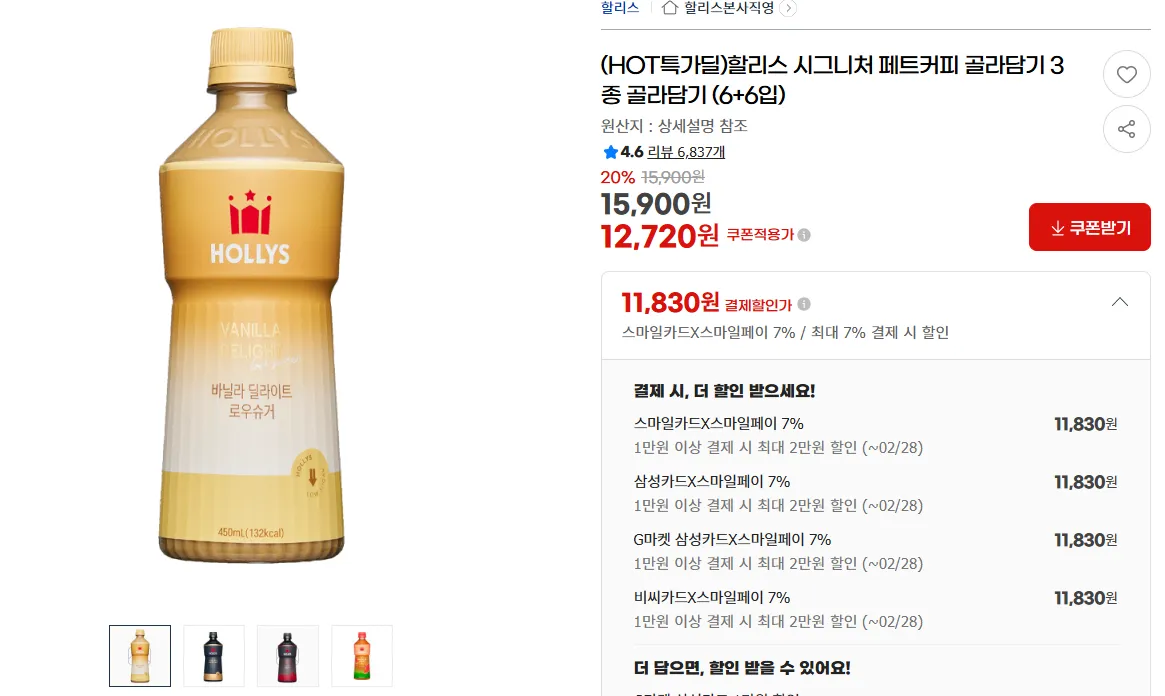Select the orange and green bottle thumbnail
The height and width of the screenshot is (696, 1165).
(362, 656)
